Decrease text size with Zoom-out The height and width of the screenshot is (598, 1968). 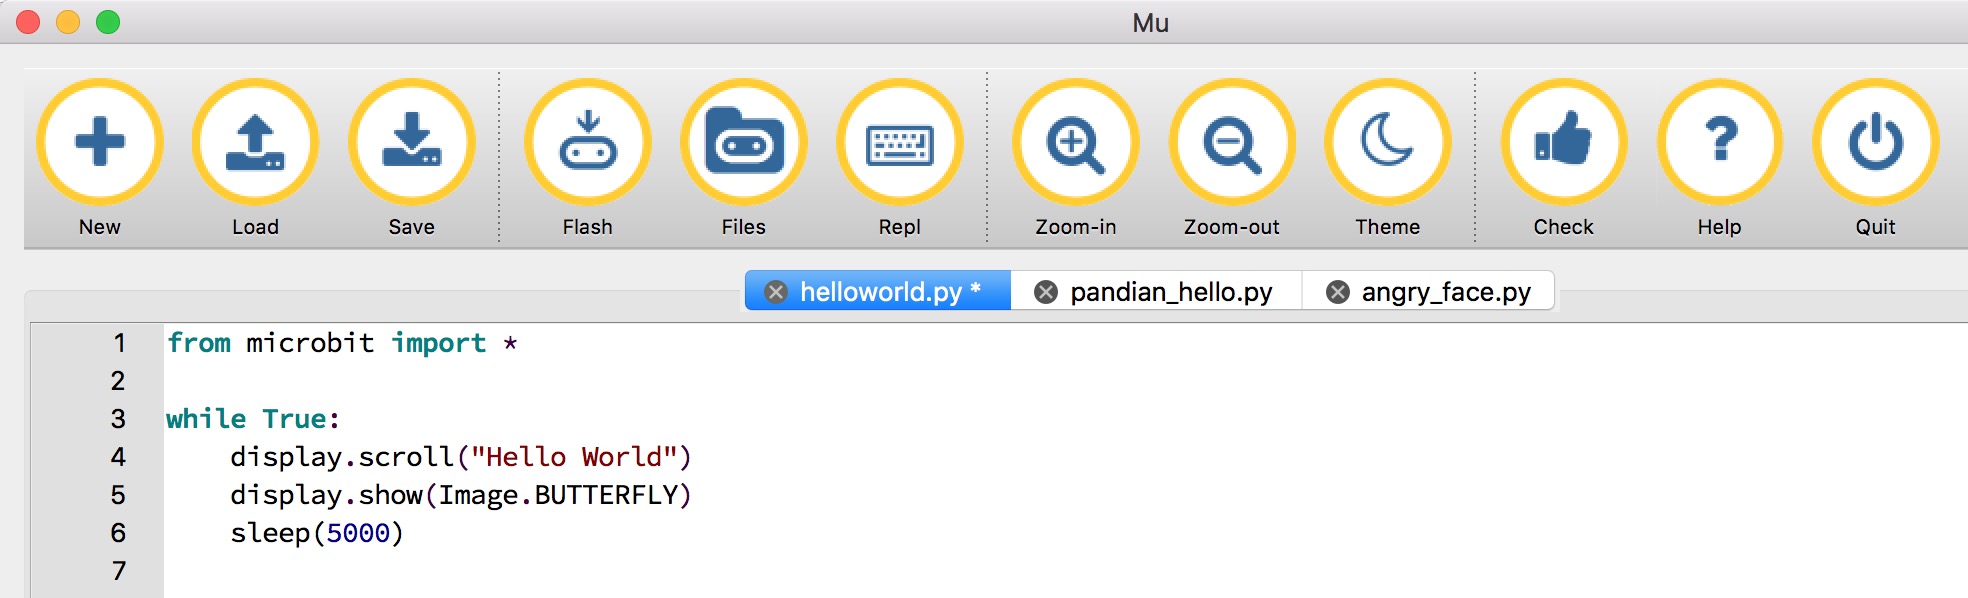1232,142
